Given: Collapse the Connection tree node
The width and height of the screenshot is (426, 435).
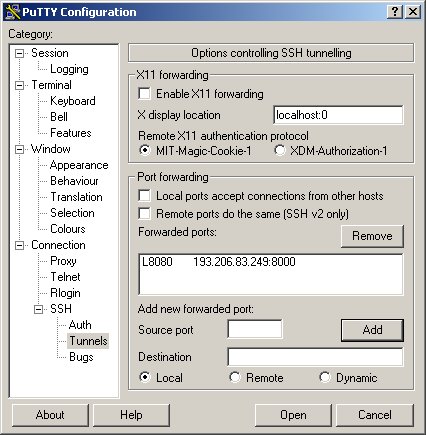Looking at the screenshot, I should (20, 246).
